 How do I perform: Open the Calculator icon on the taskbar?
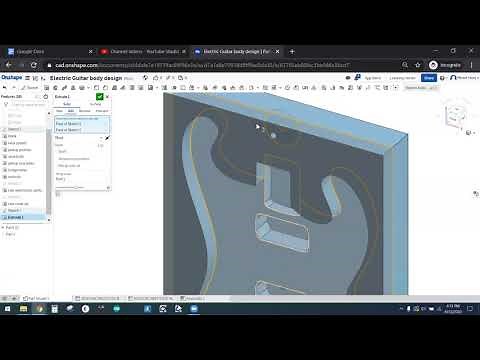[x=55, y=309]
